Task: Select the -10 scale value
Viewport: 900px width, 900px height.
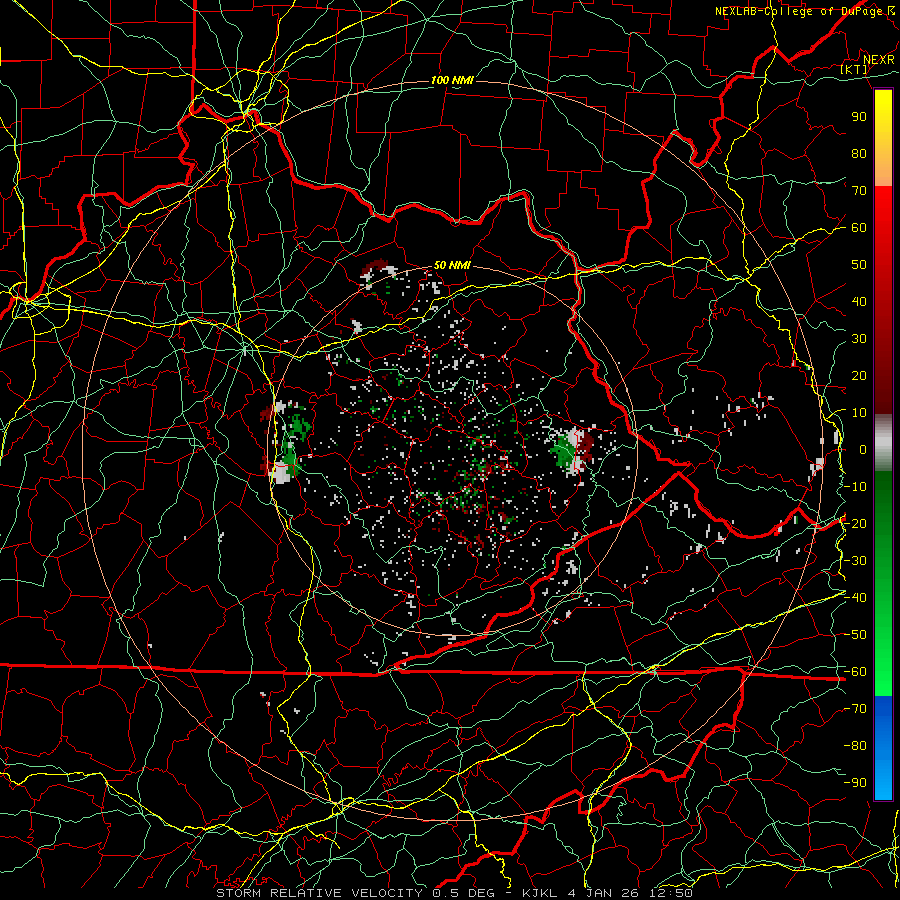Action: pyautogui.click(x=855, y=487)
